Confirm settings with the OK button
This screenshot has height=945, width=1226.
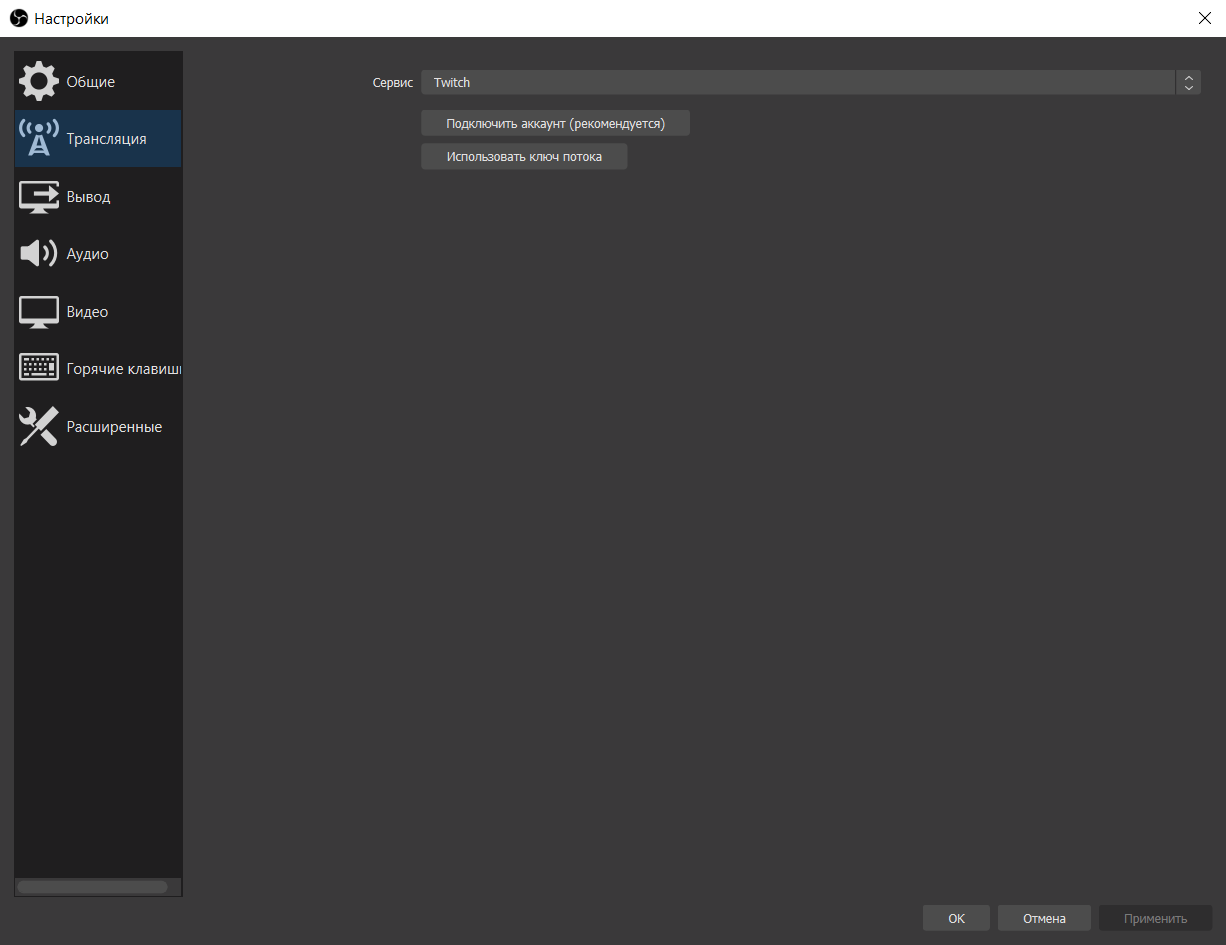click(x=956, y=918)
